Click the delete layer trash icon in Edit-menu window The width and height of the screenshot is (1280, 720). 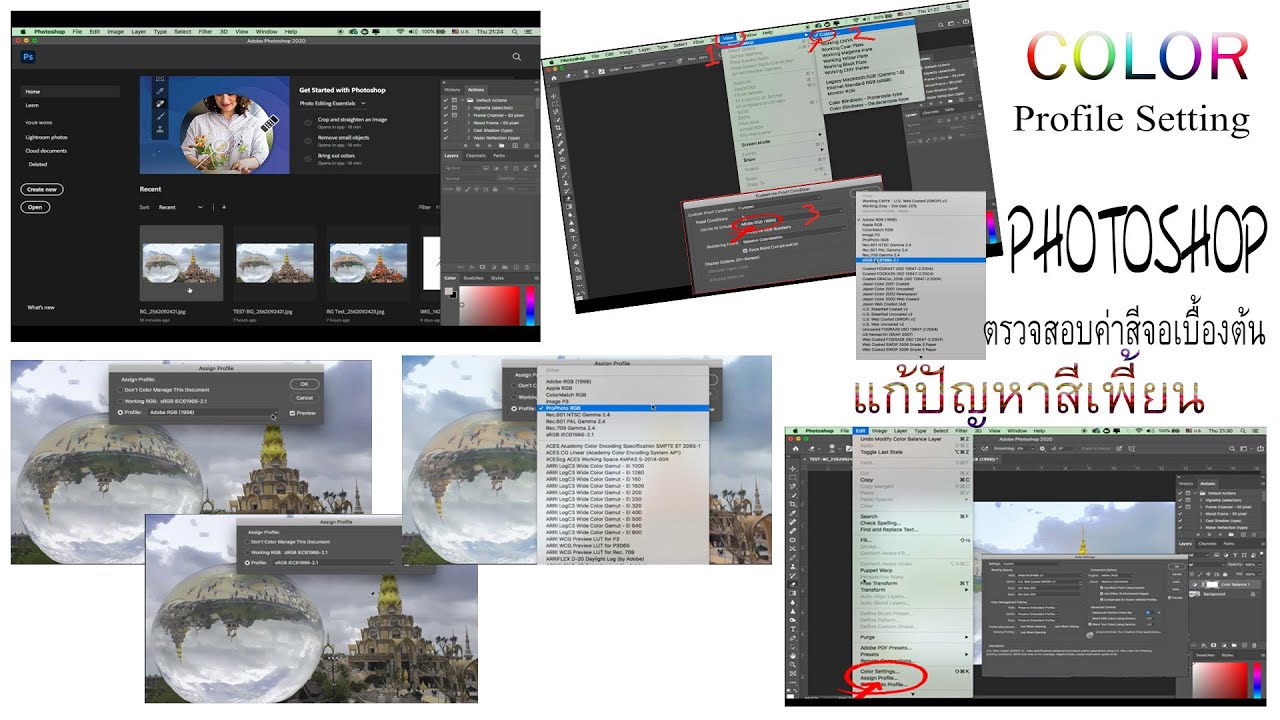1254,645
